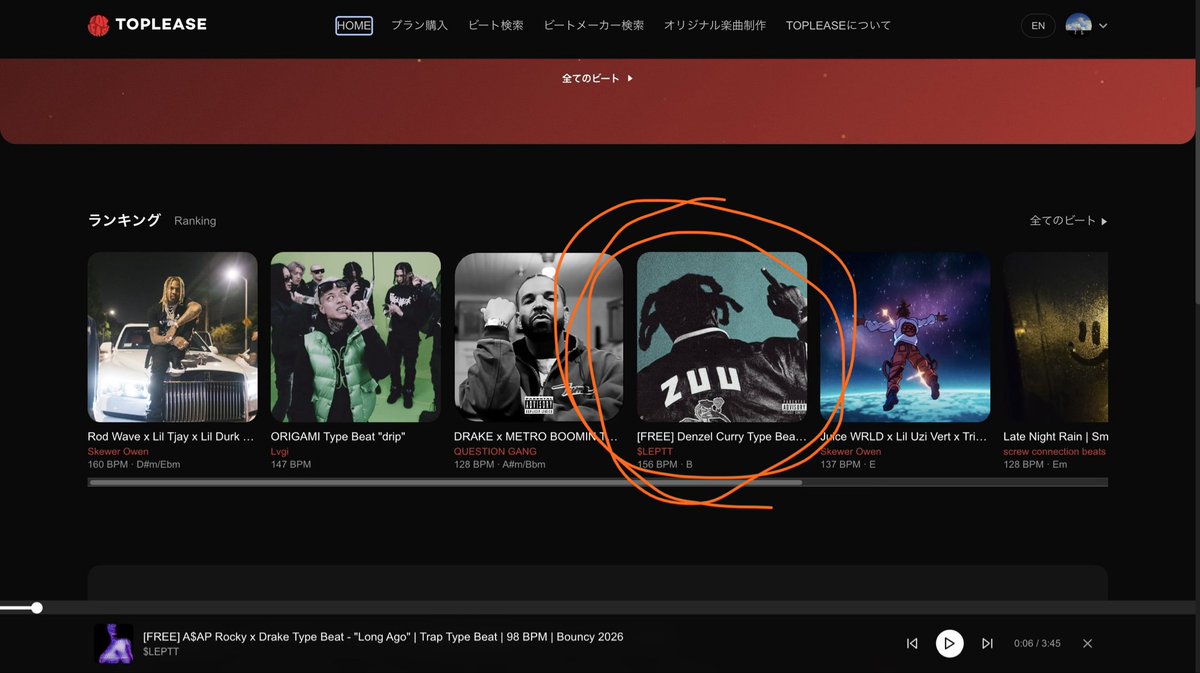
Task: Click the [FREE] Denzel Curry Type Beat title
Action: pos(722,437)
